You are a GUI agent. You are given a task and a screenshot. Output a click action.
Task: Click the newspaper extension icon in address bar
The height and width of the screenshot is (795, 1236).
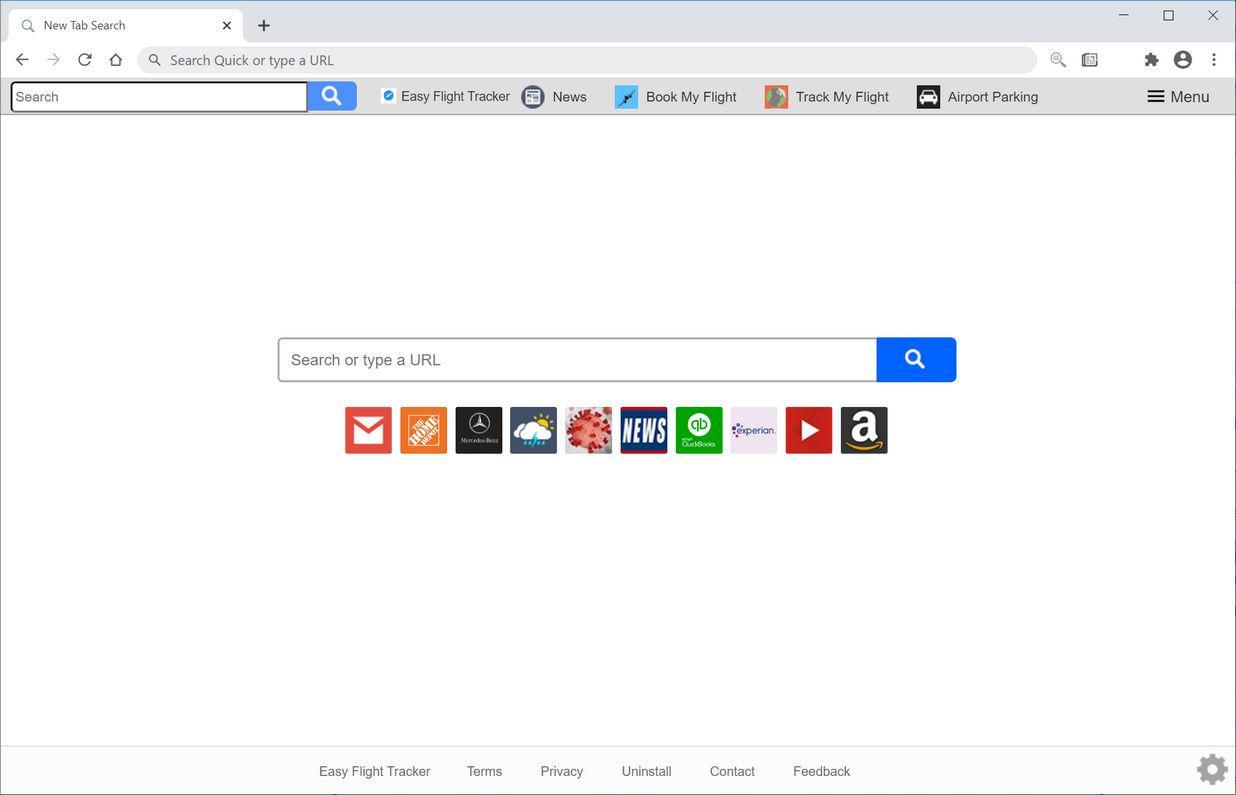pyautogui.click(x=1090, y=60)
